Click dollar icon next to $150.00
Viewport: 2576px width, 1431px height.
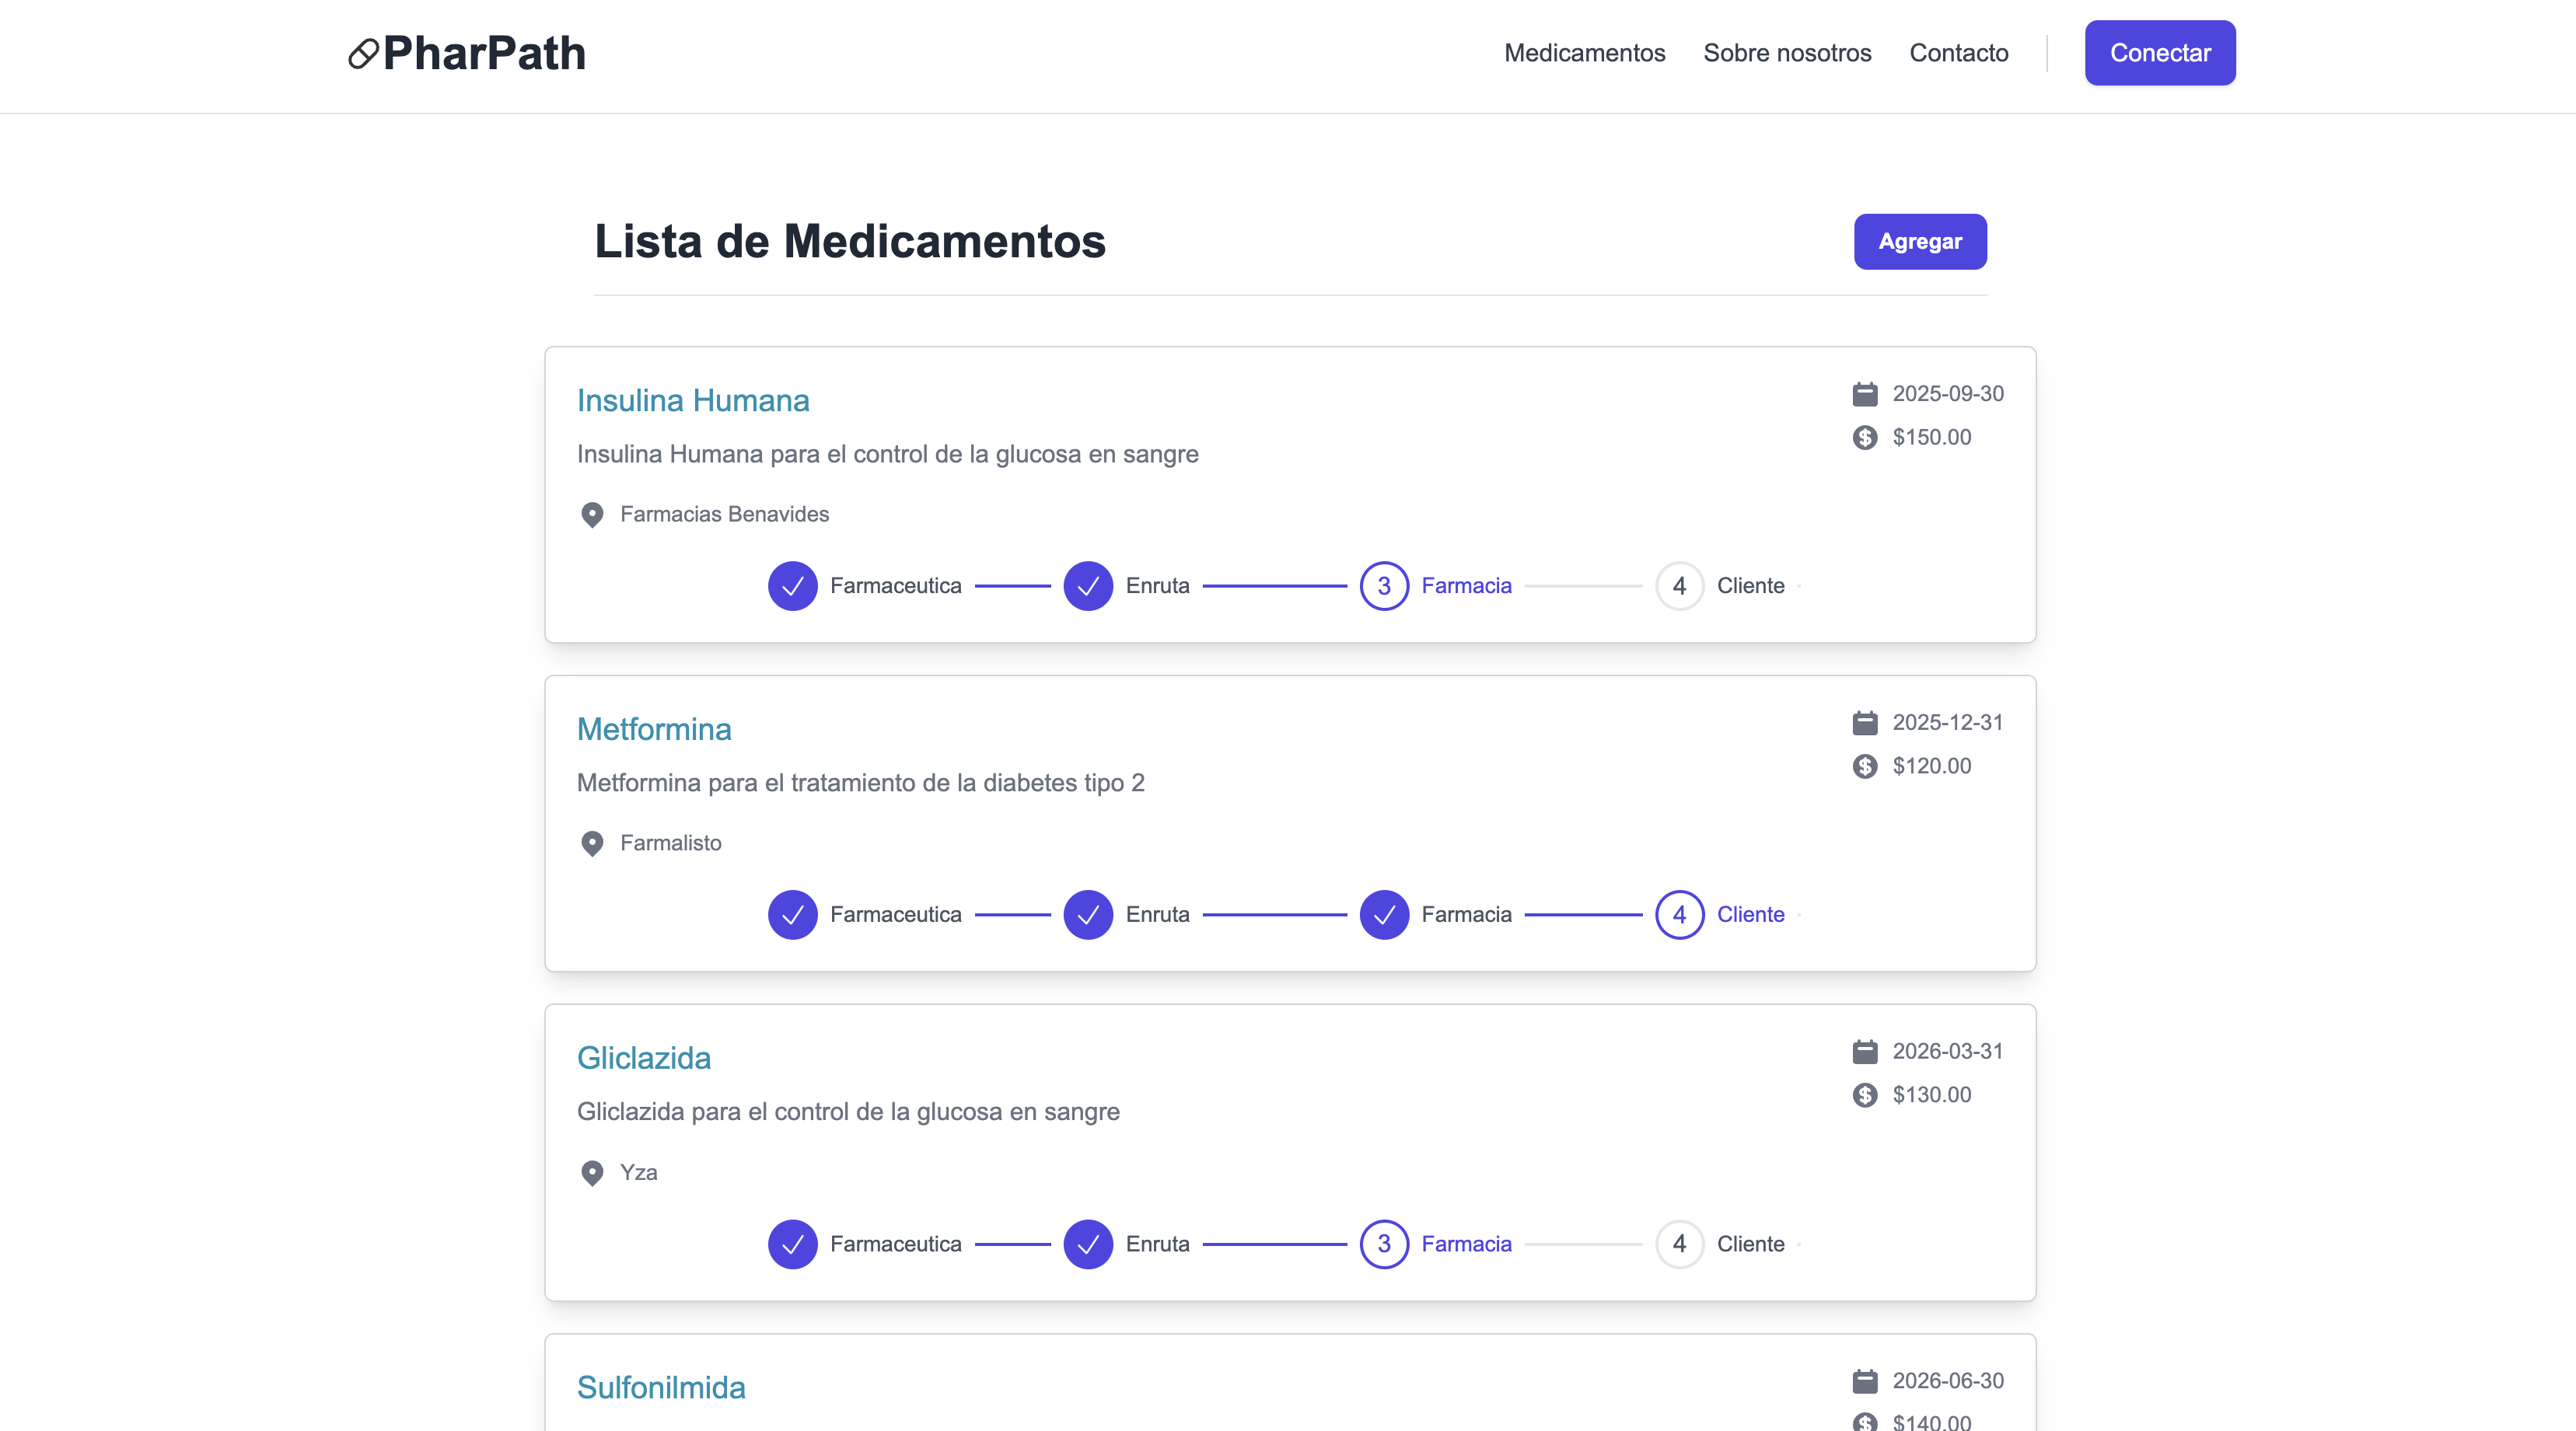click(1865, 438)
